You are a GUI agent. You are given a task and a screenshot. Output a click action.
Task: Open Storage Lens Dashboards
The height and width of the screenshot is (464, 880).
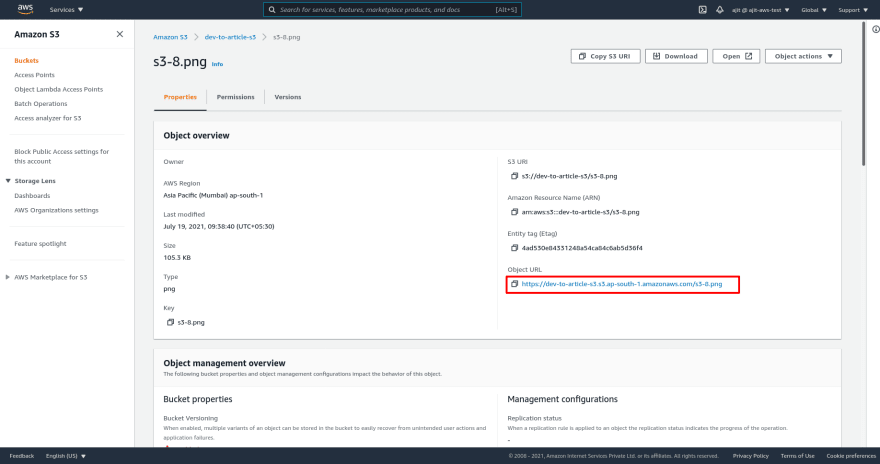32,196
